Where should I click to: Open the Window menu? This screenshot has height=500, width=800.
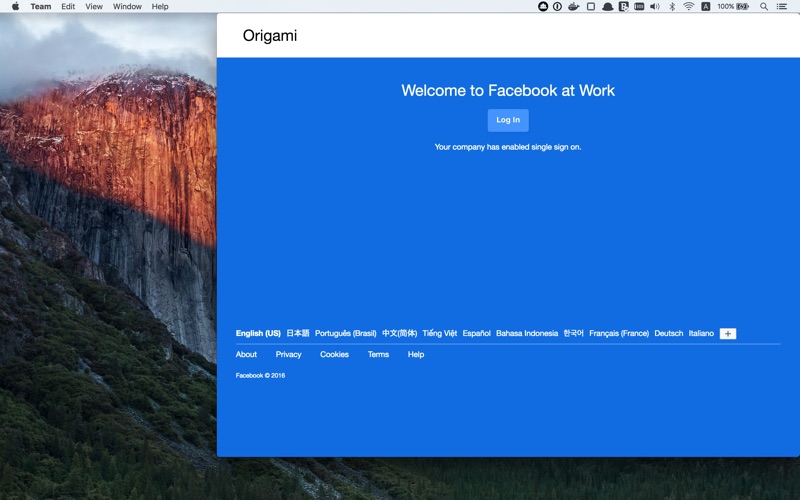(x=127, y=7)
